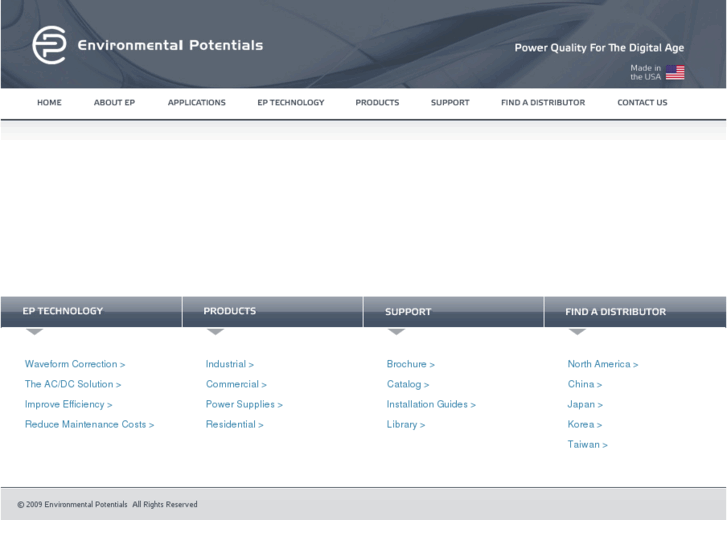
Task: Click the PRODUCTS section header
Action: [272, 312]
